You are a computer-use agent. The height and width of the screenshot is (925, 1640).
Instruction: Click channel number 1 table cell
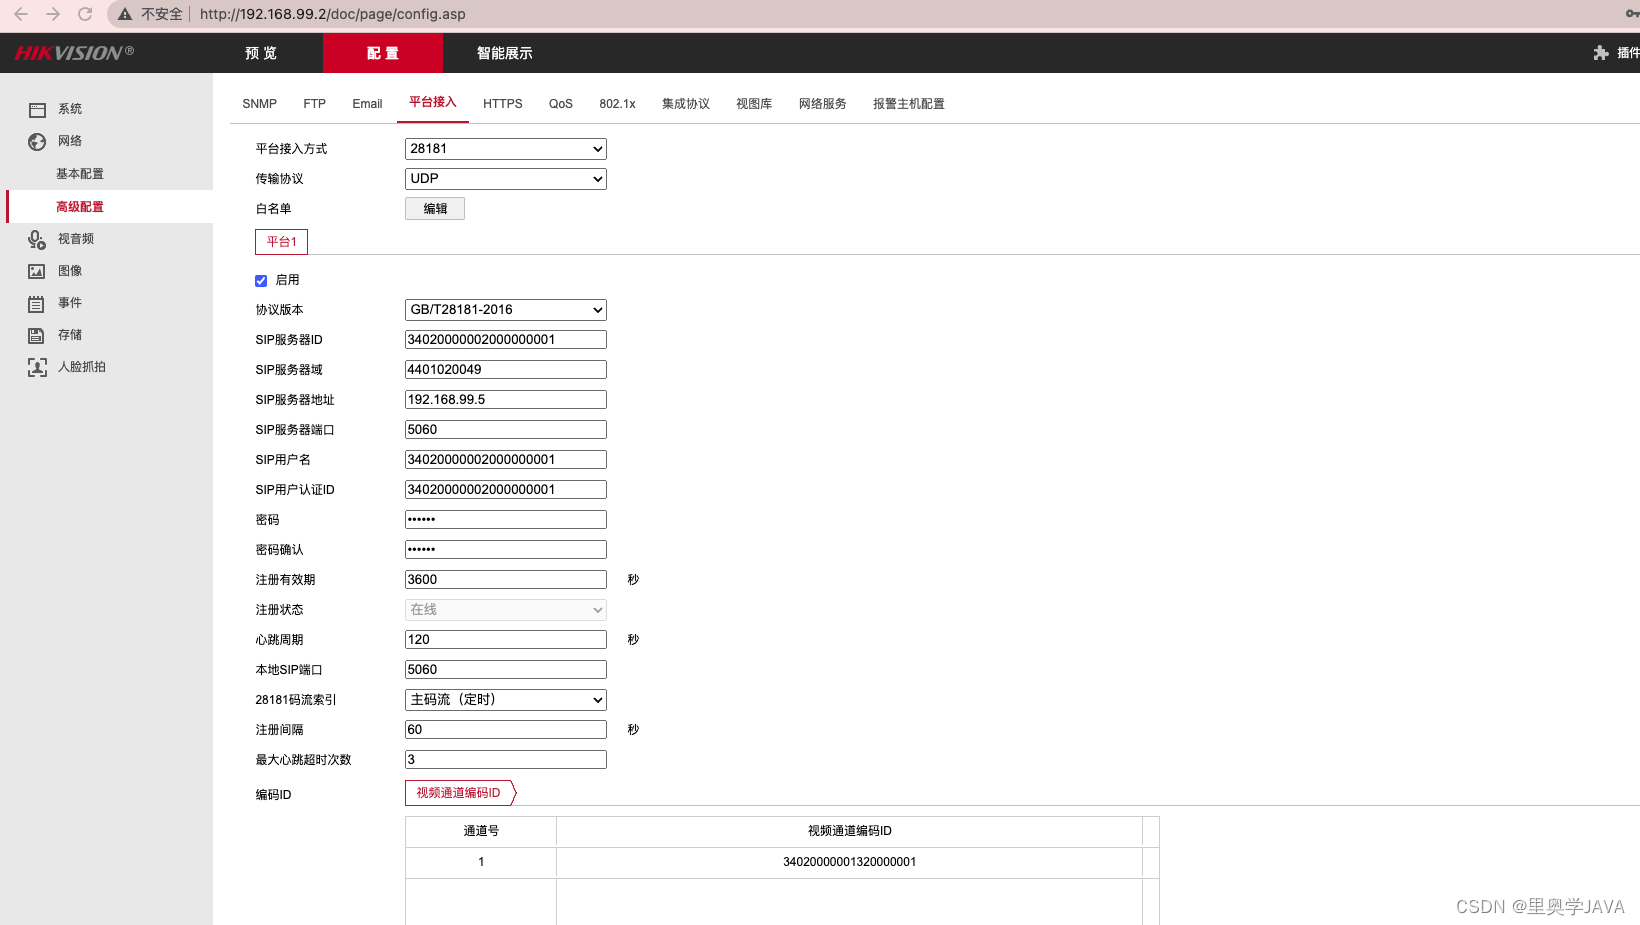pyautogui.click(x=481, y=862)
